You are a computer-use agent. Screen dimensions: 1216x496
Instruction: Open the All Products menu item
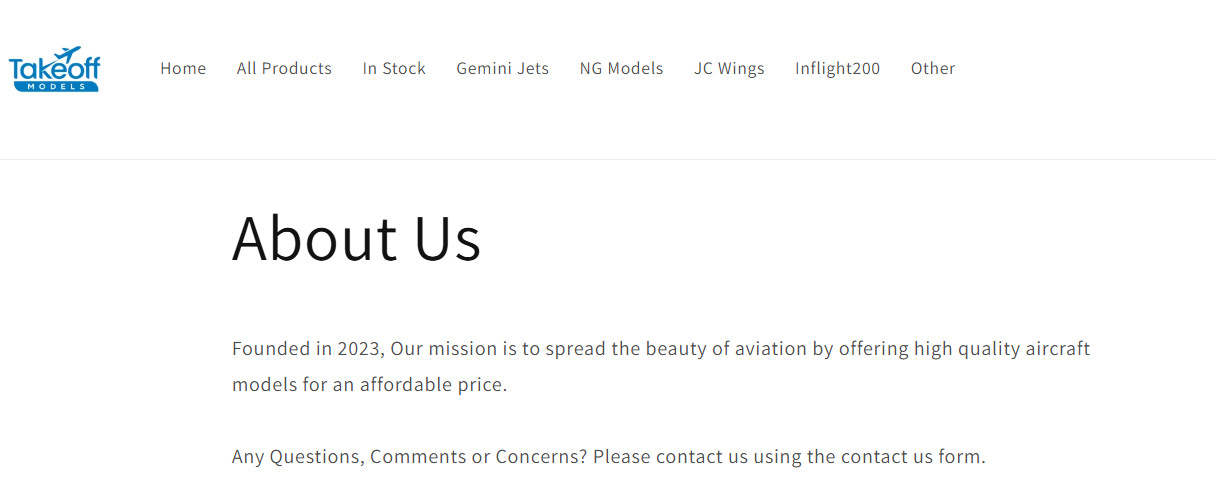284,68
